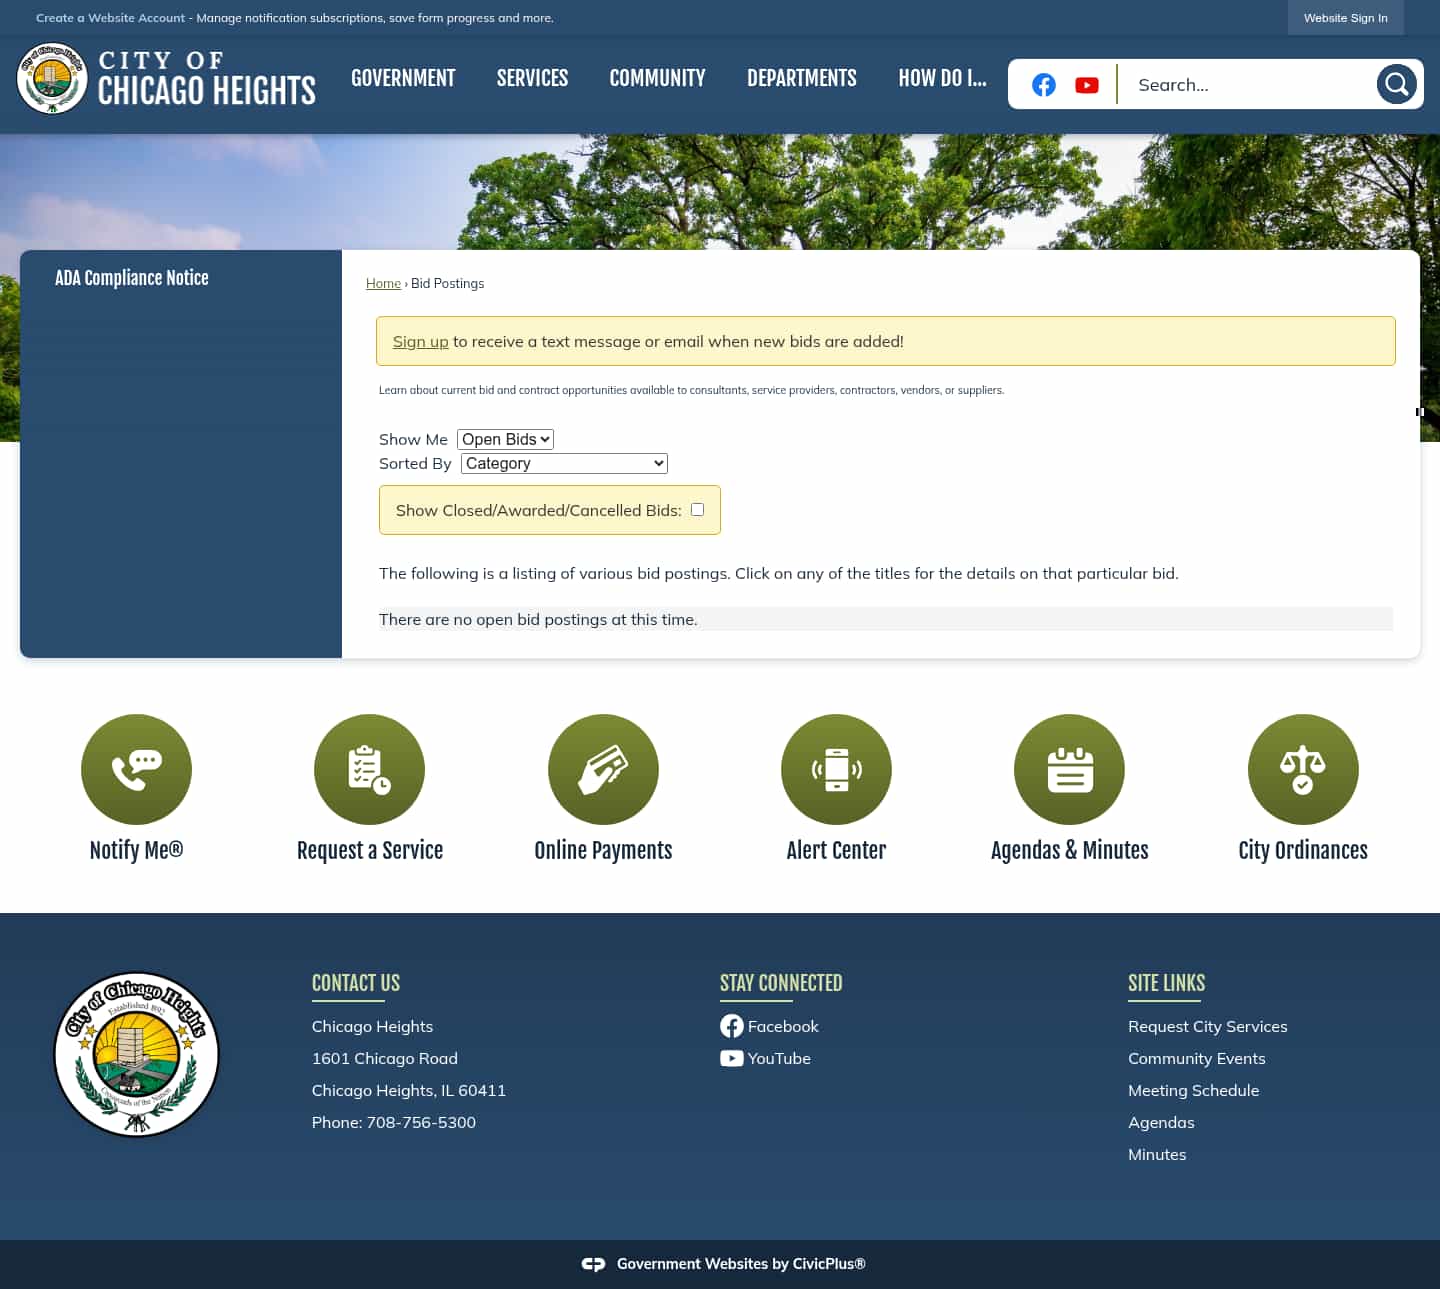Open Request a Service clipboard icon

point(369,769)
